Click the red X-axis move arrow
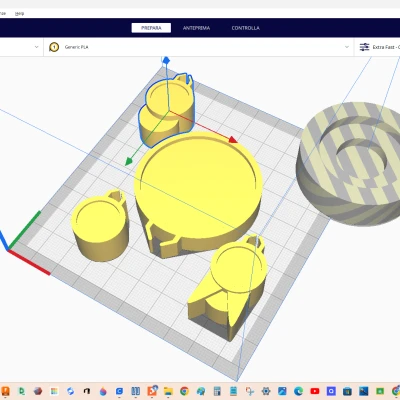 [x=233, y=139]
